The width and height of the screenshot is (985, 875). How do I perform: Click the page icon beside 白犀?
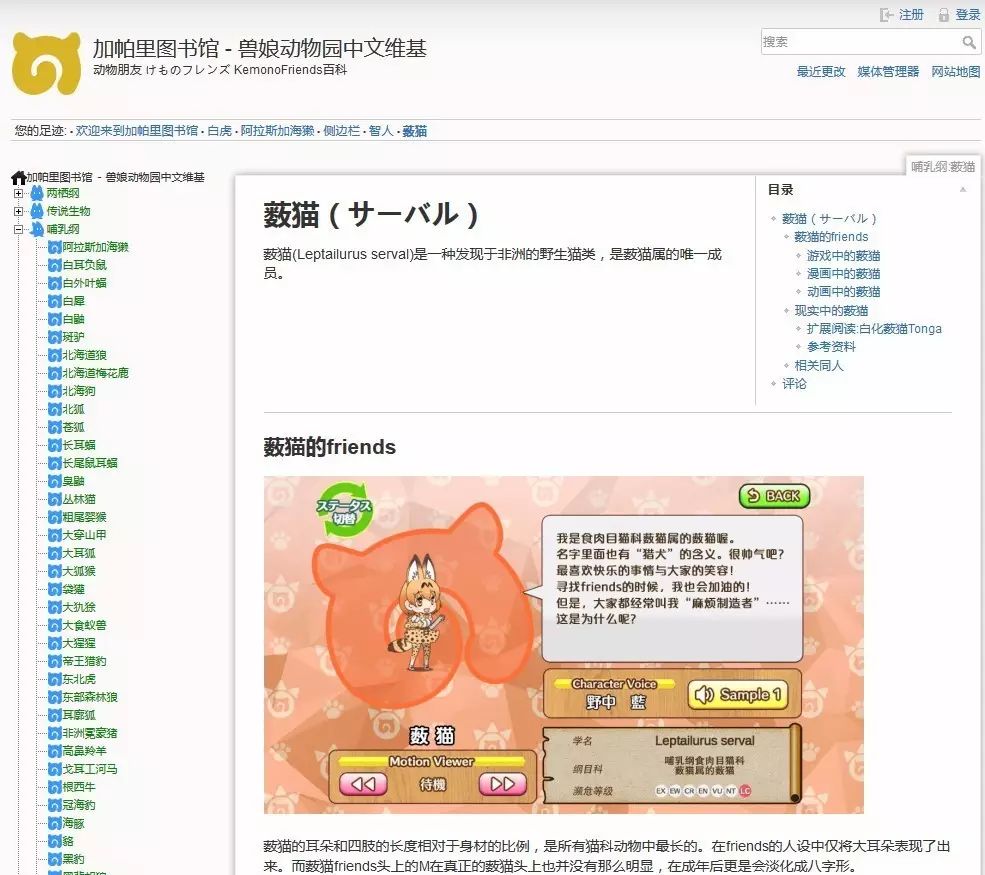click(55, 302)
